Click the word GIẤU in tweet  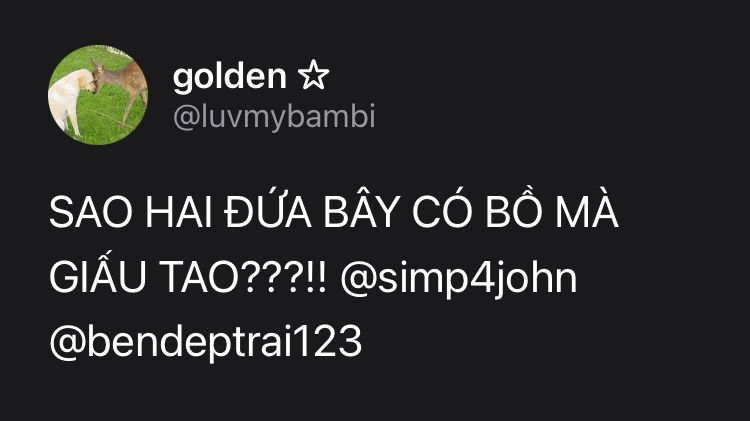pos(98,274)
